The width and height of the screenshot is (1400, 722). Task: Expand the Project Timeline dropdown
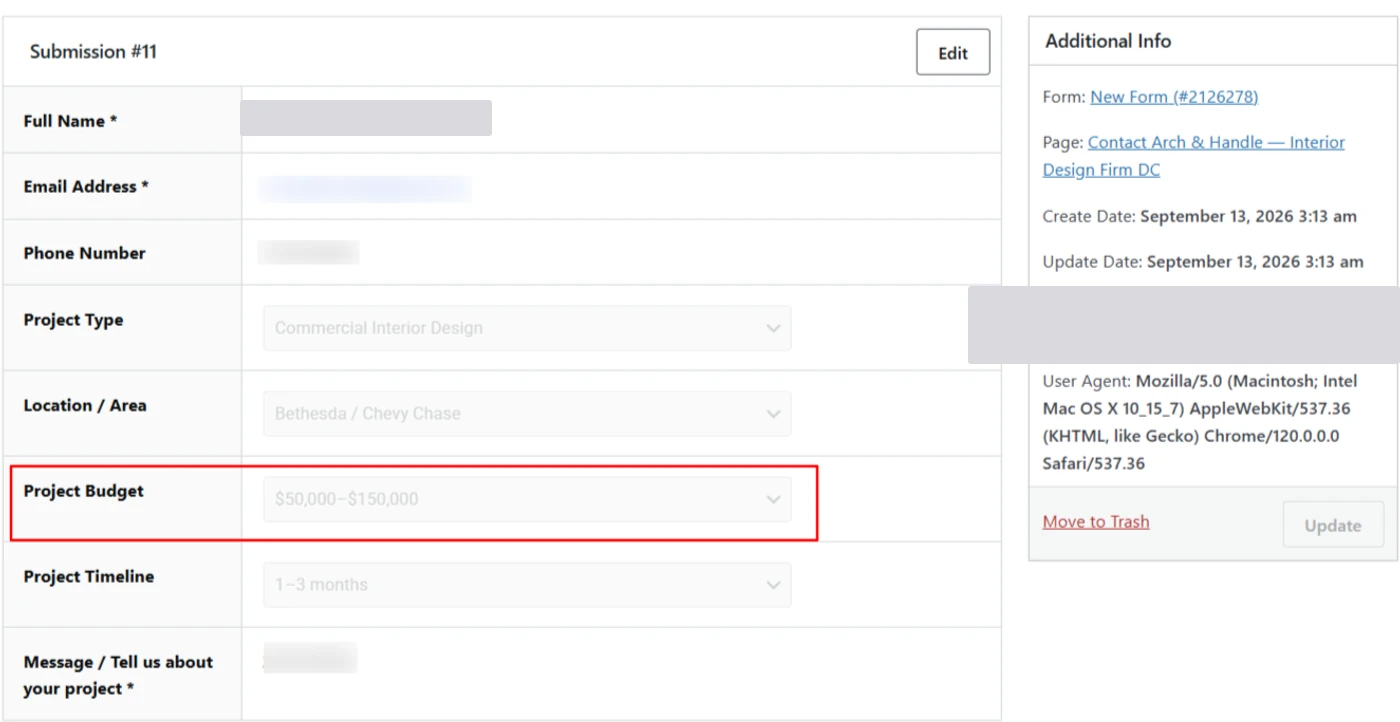click(527, 585)
